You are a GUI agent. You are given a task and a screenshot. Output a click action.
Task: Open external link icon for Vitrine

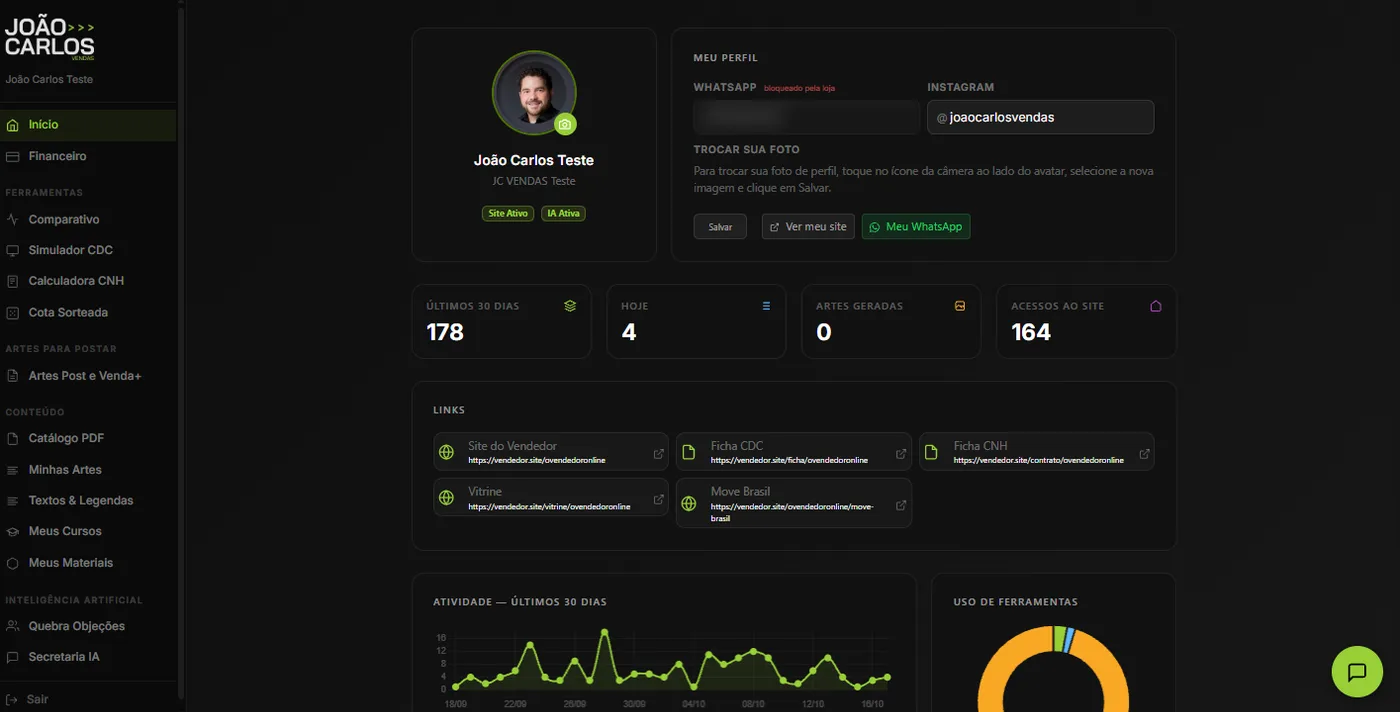coord(659,499)
